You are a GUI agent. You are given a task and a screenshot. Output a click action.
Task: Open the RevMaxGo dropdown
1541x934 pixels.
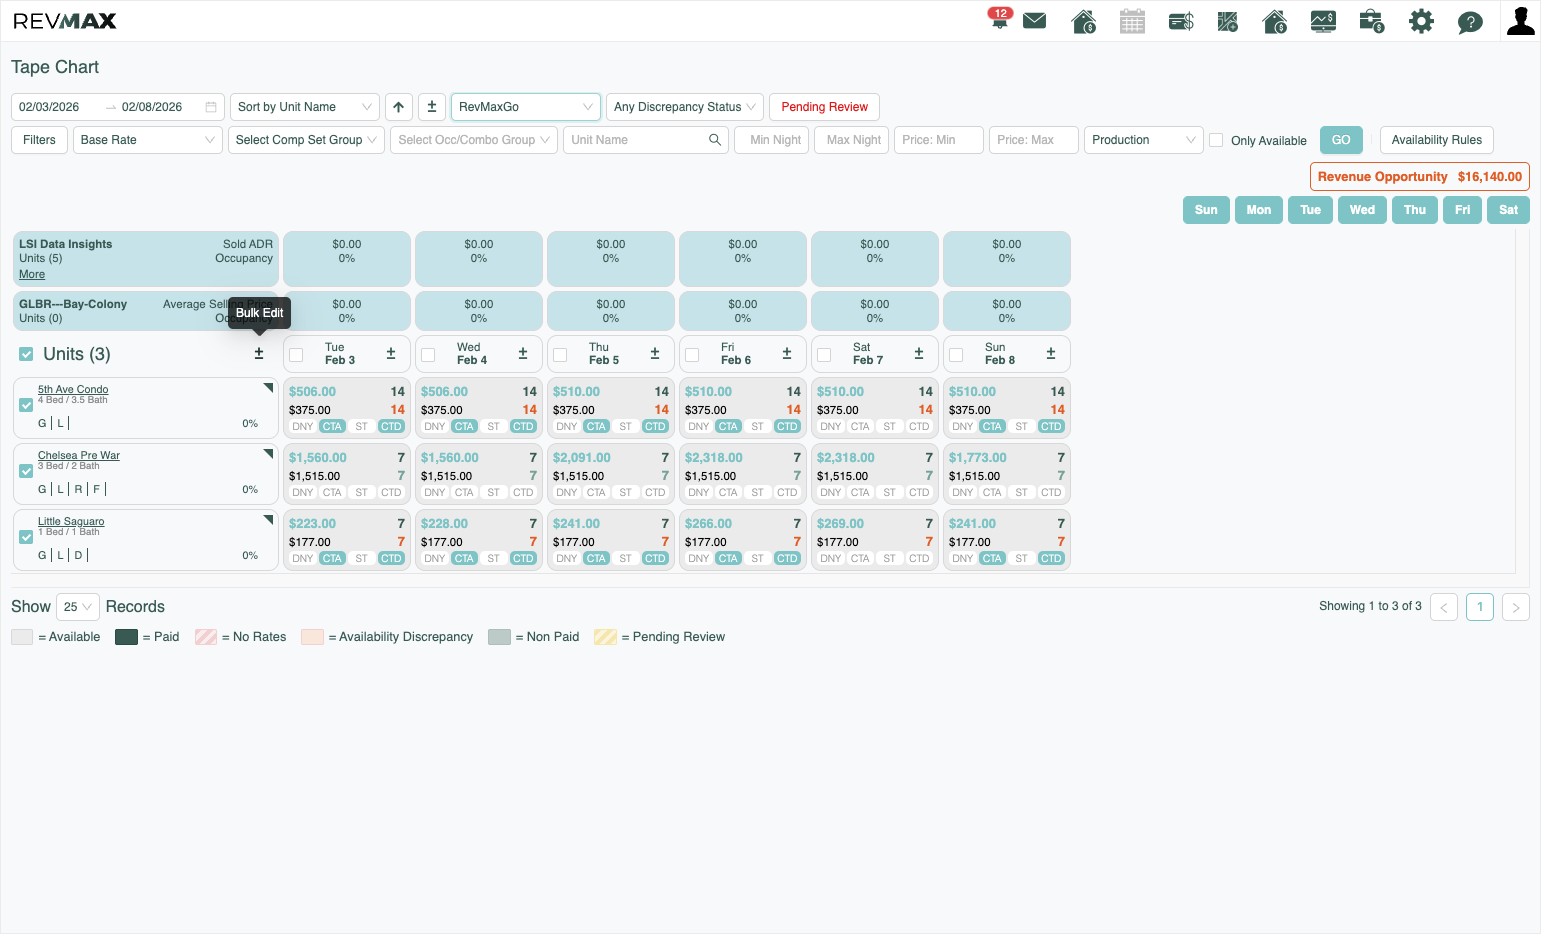[526, 107]
